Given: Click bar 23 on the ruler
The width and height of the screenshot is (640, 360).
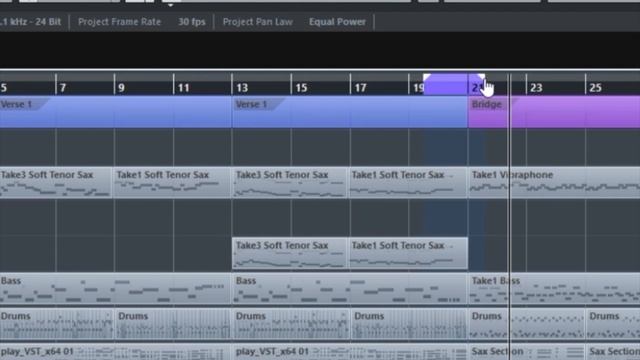Looking at the screenshot, I should pyautogui.click(x=536, y=88).
